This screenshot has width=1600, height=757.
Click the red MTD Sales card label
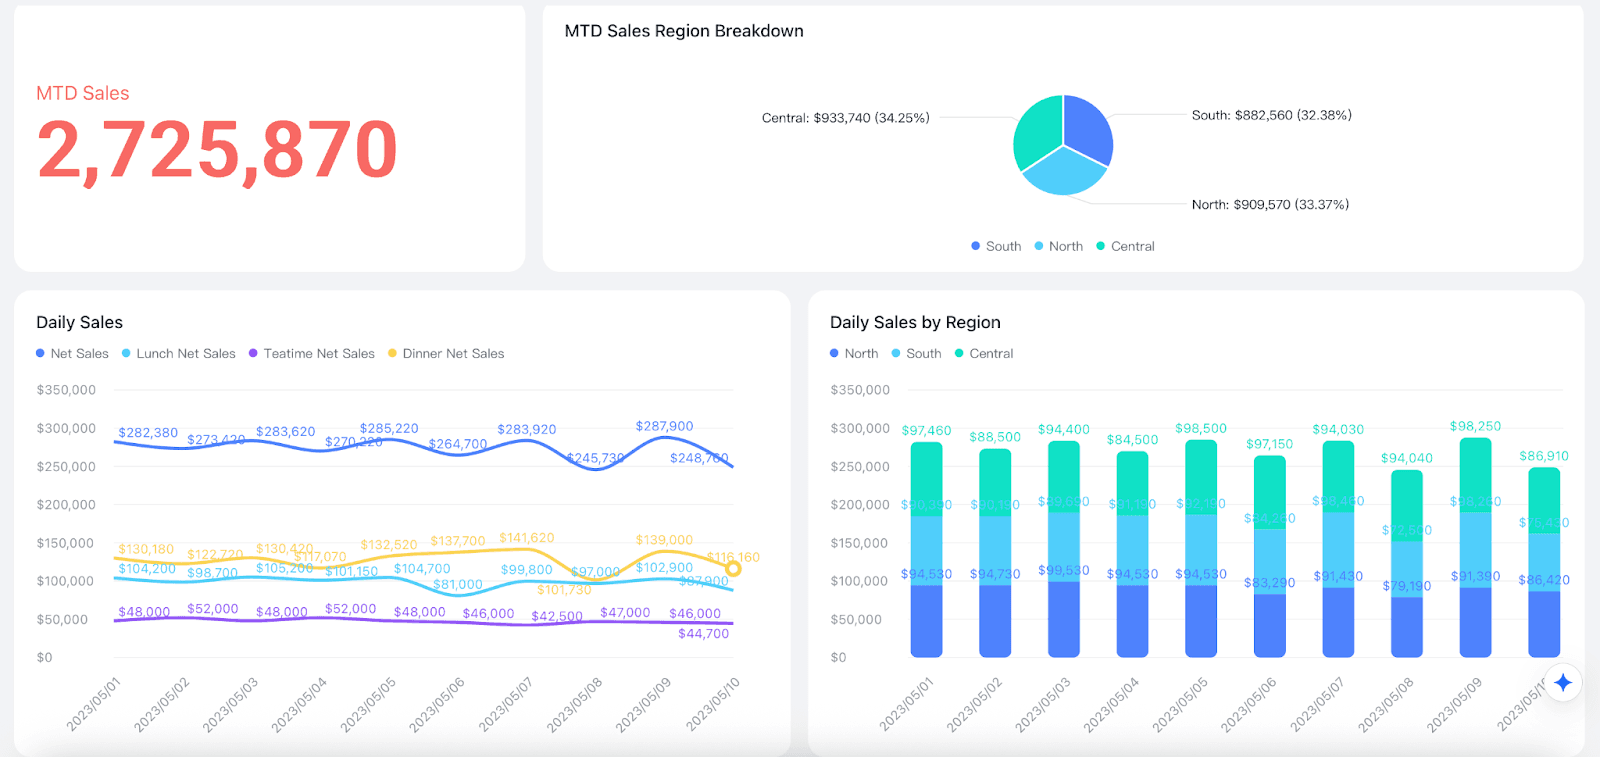tap(83, 93)
